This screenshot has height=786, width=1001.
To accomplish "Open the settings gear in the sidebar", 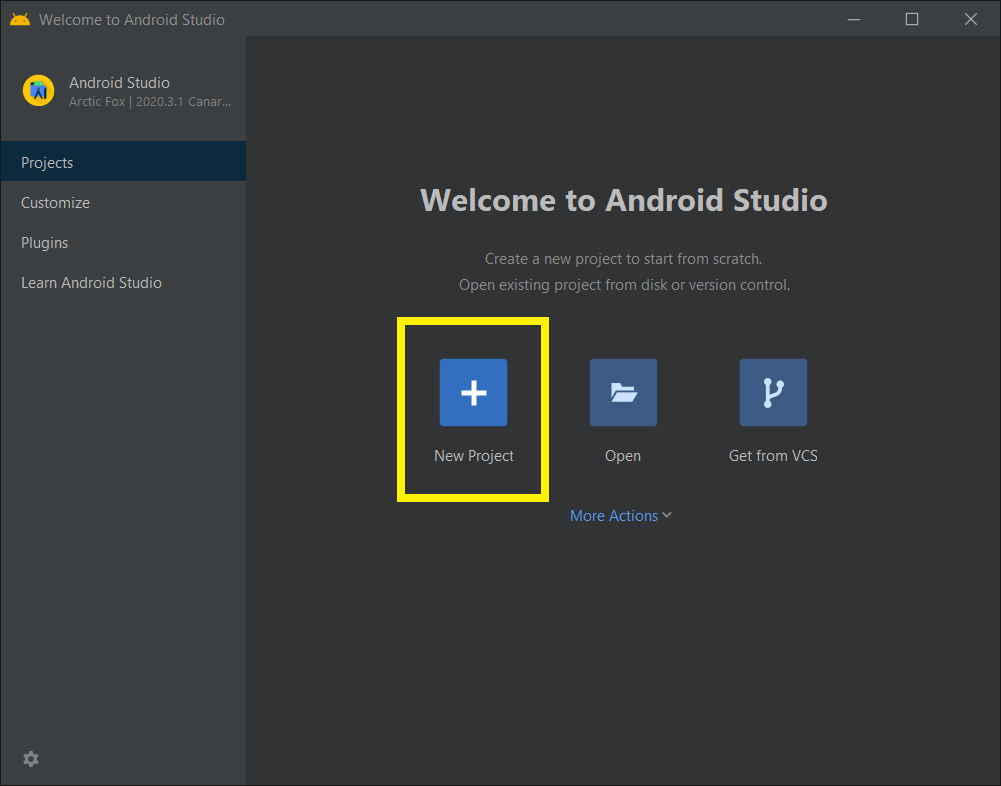I will [31, 759].
